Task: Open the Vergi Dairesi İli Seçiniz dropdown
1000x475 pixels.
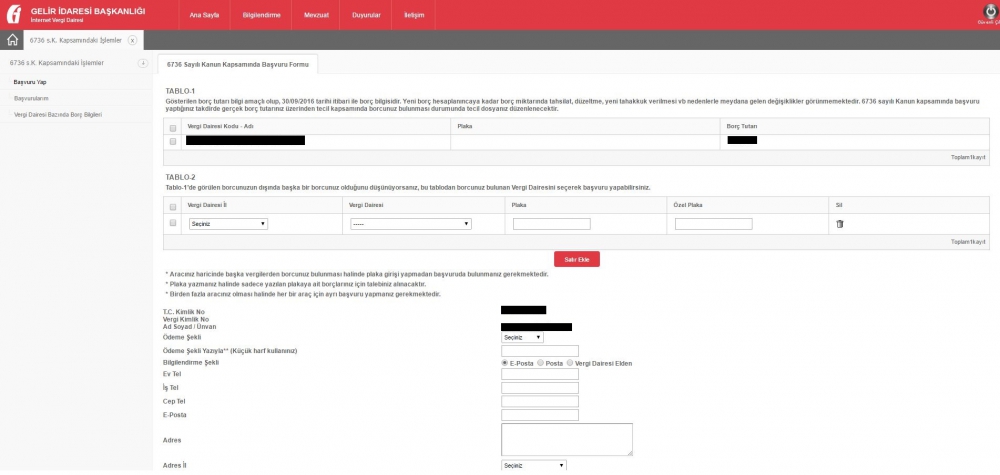Action: (228, 224)
